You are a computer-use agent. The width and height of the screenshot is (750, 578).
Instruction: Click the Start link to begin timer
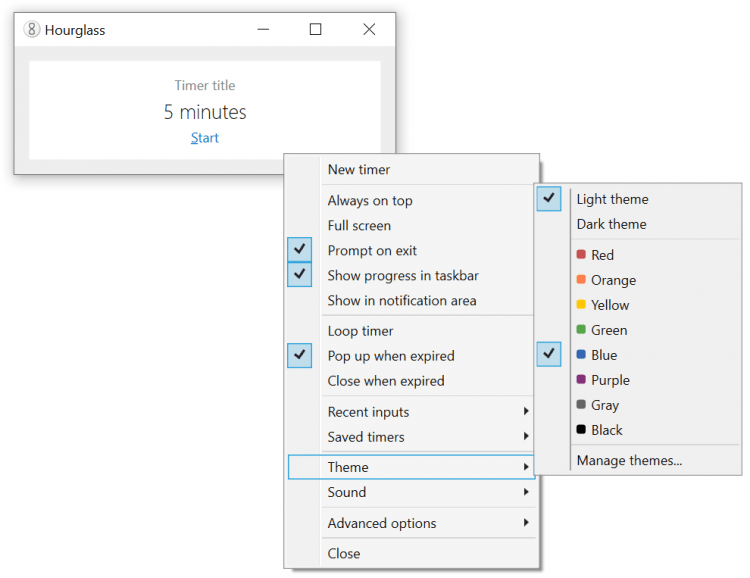click(x=205, y=138)
